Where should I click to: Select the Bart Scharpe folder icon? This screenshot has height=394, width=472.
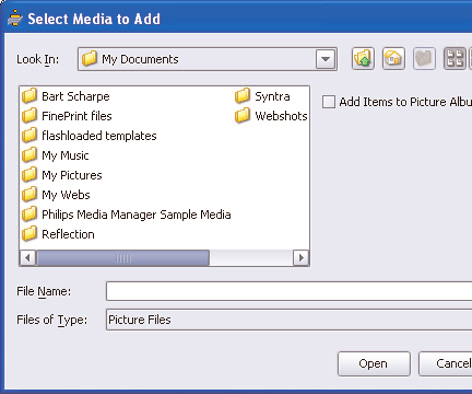[30, 96]
